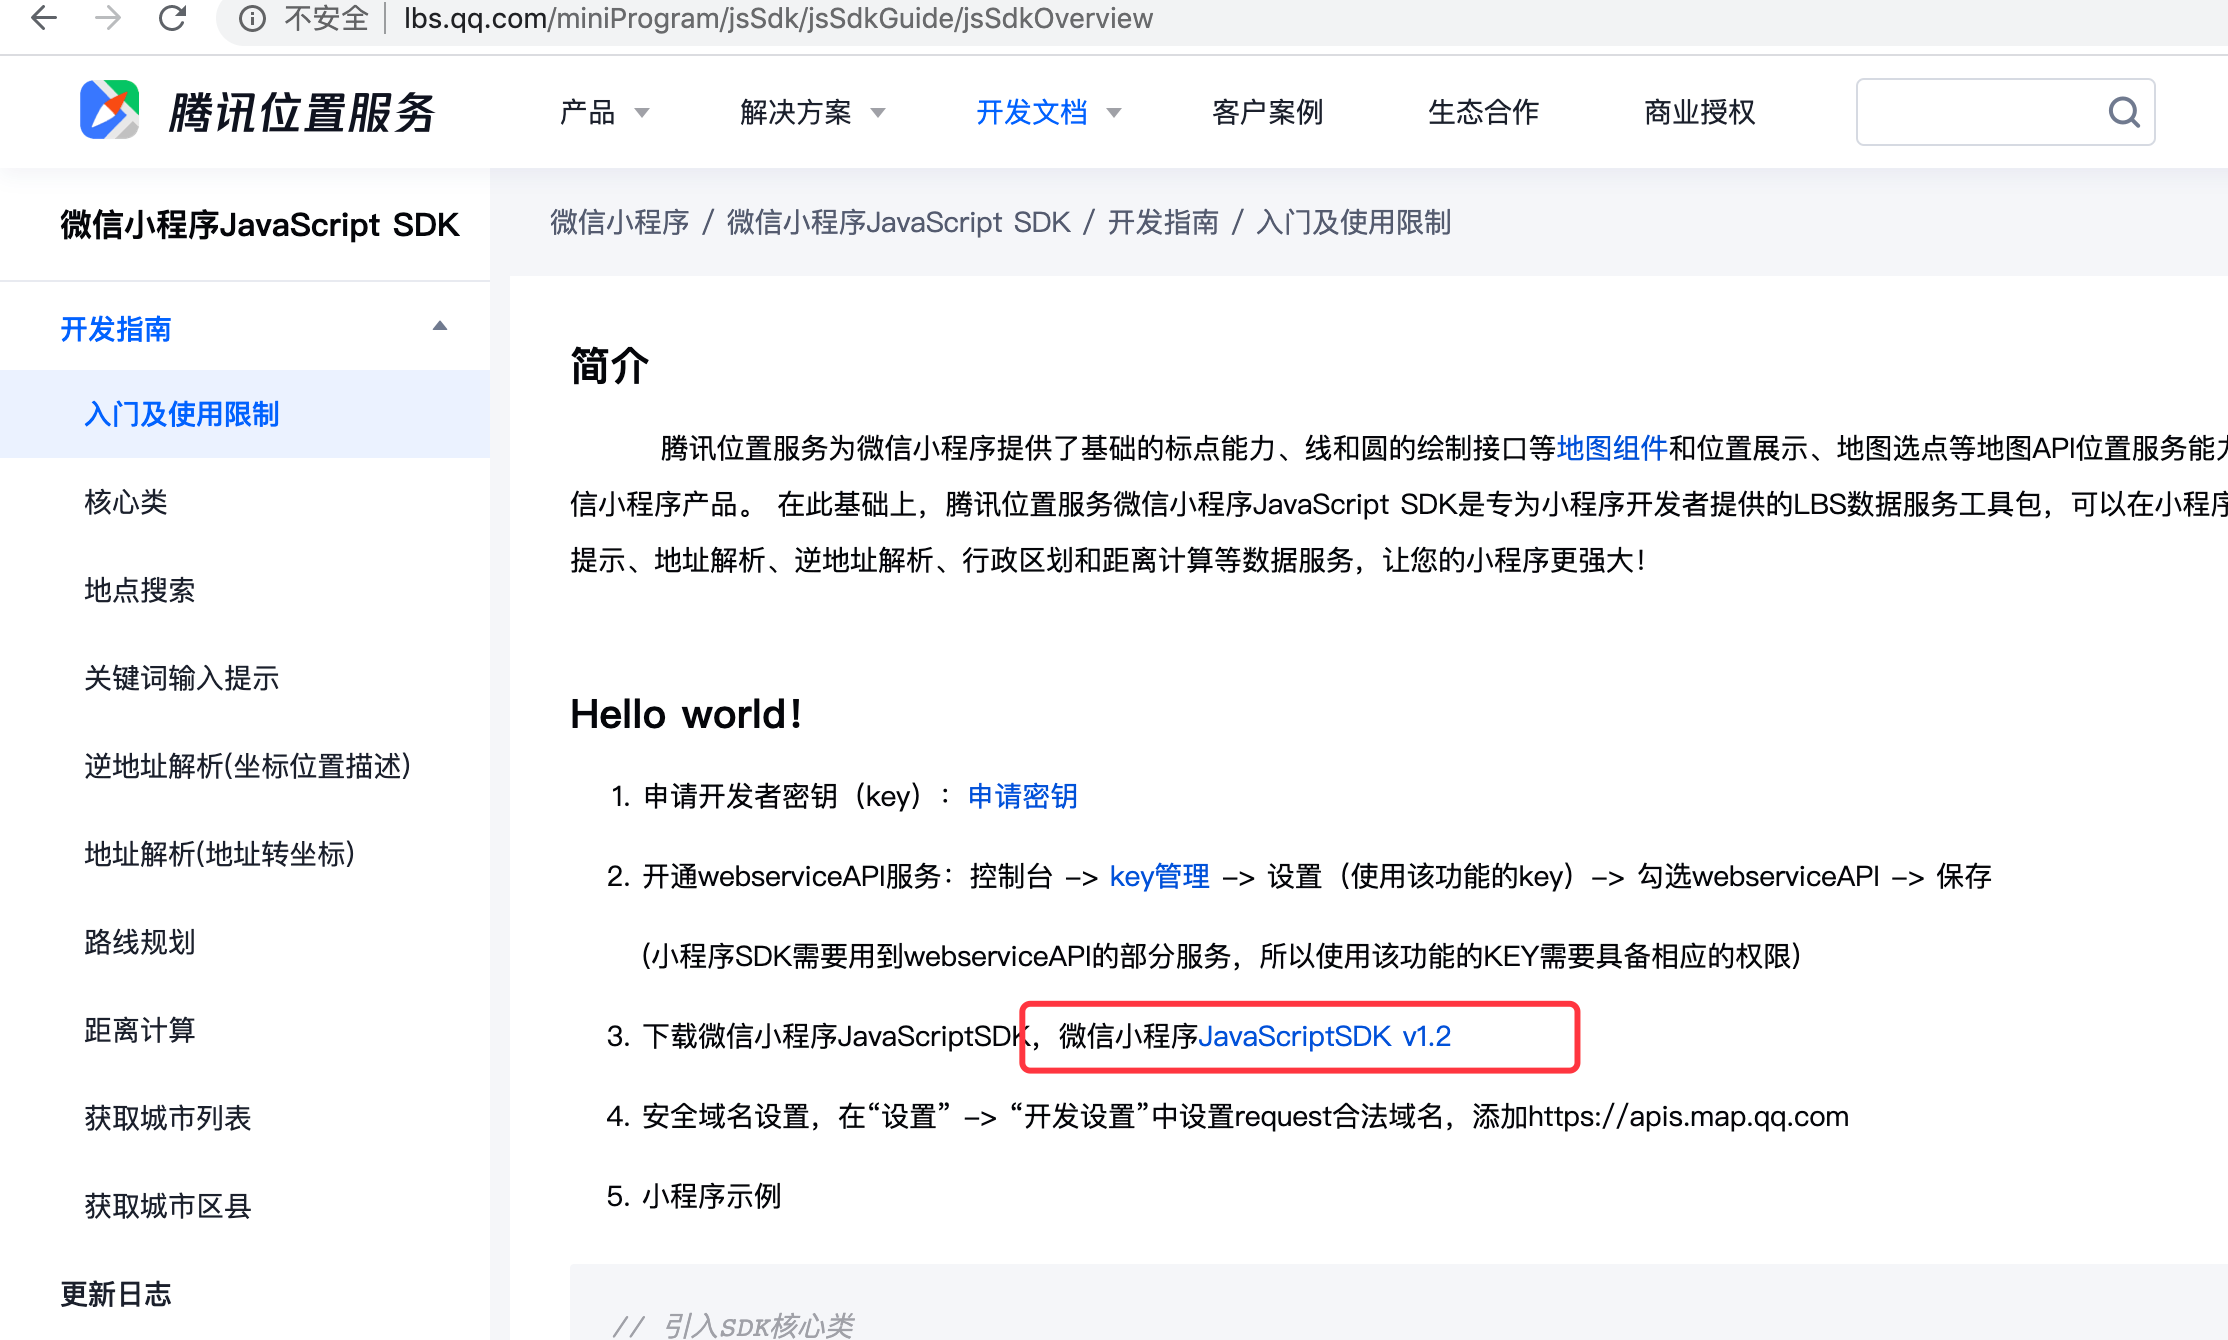Screen dimensions: 2228x1340
Task: Select 路线规划 in sidebar
Action: (140, 942)
